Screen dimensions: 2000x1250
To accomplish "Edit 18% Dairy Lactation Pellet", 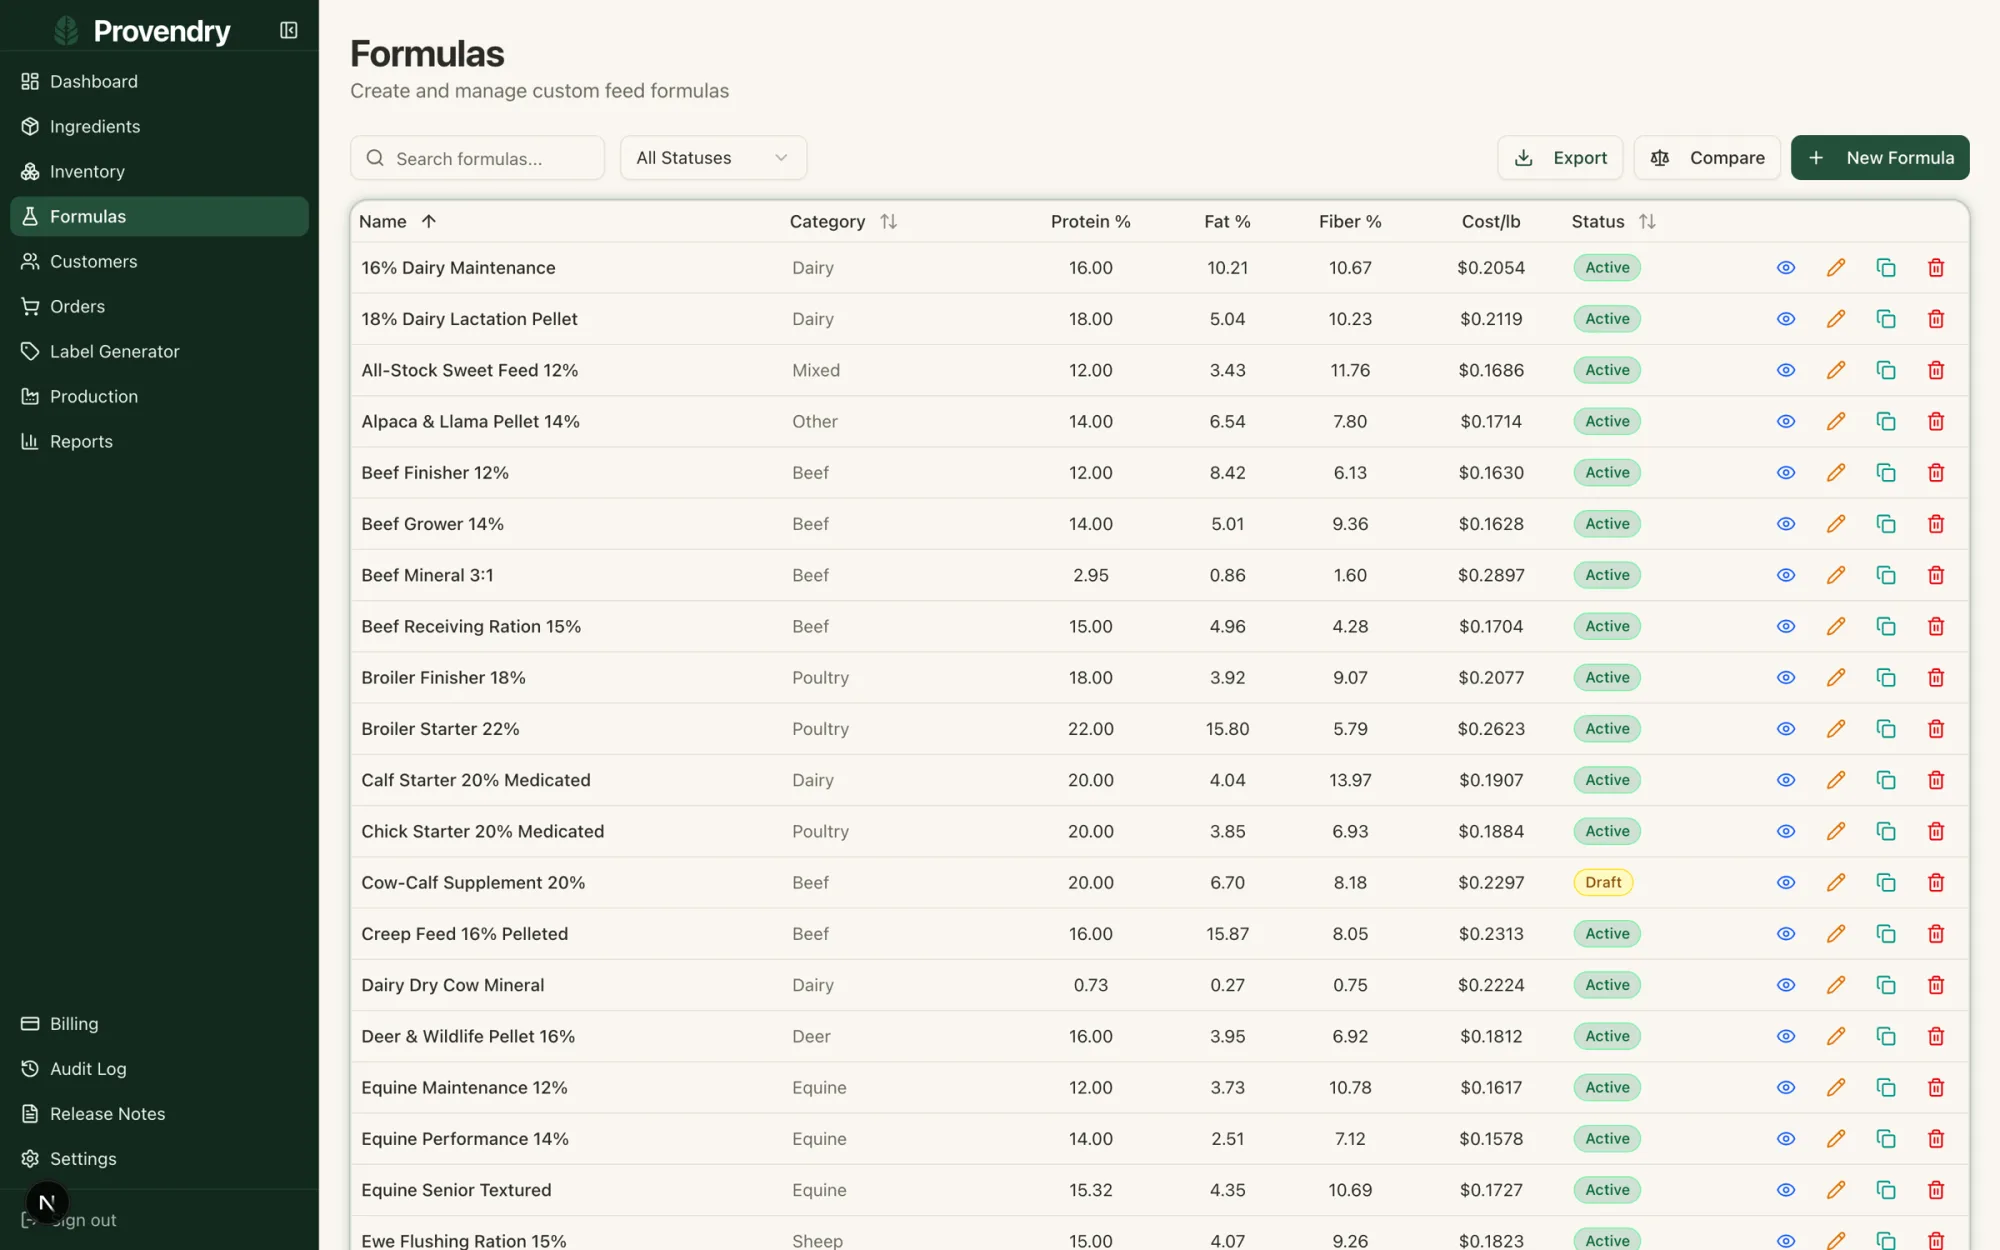I will [x=1836, y=319].
